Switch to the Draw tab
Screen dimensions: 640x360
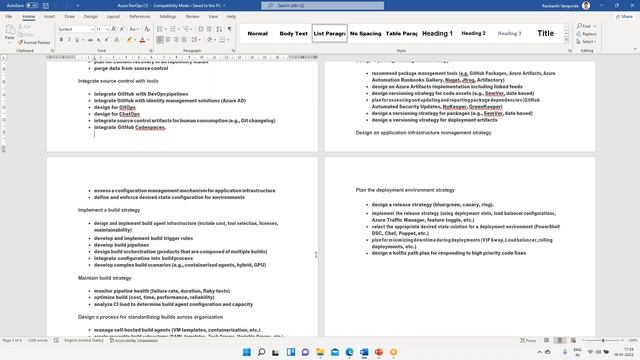pos(69,16)
